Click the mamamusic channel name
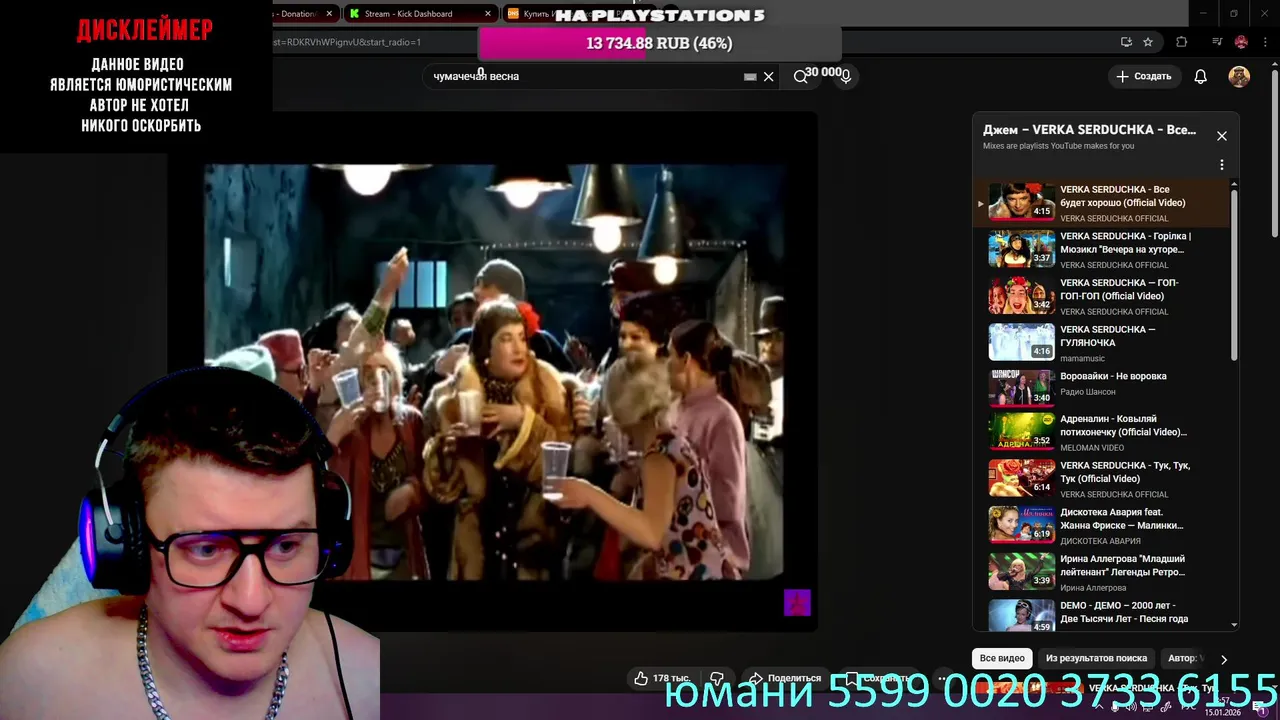 click(1082, 358)
